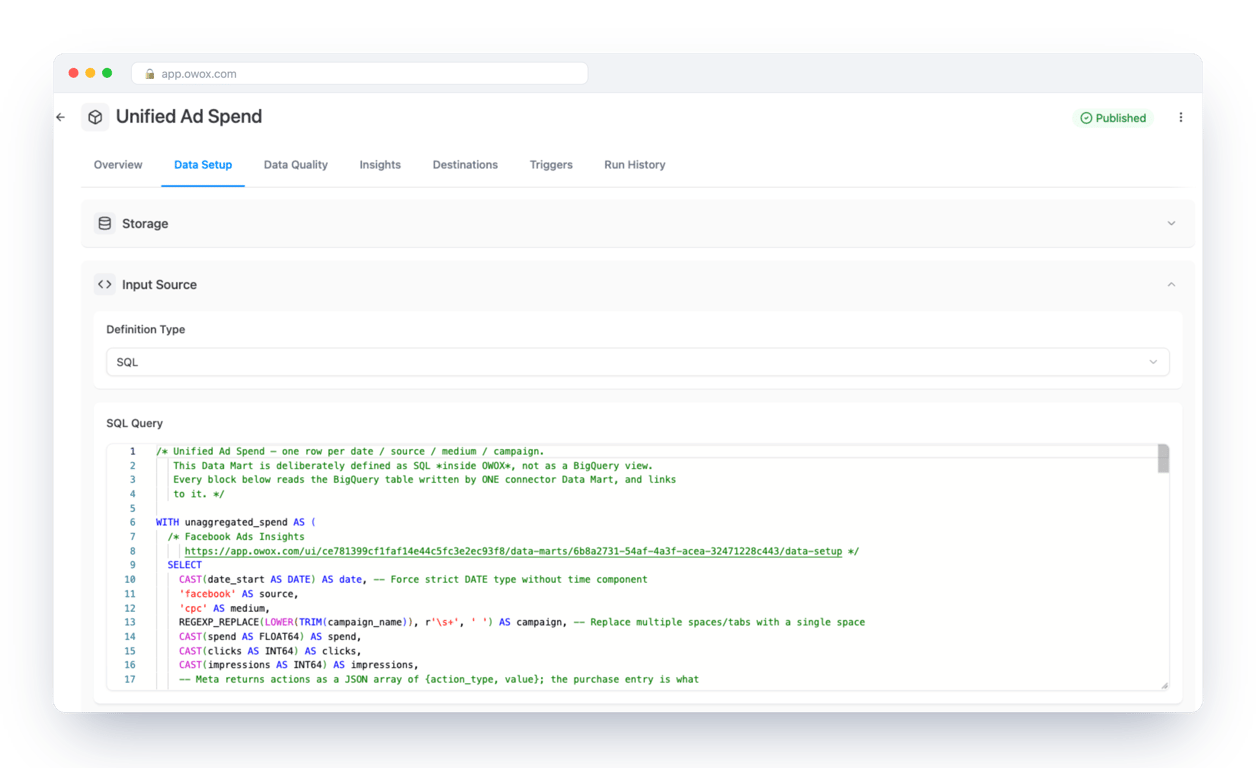
Task: Click line number 17 in the gutter
Action: coord(130,679)
